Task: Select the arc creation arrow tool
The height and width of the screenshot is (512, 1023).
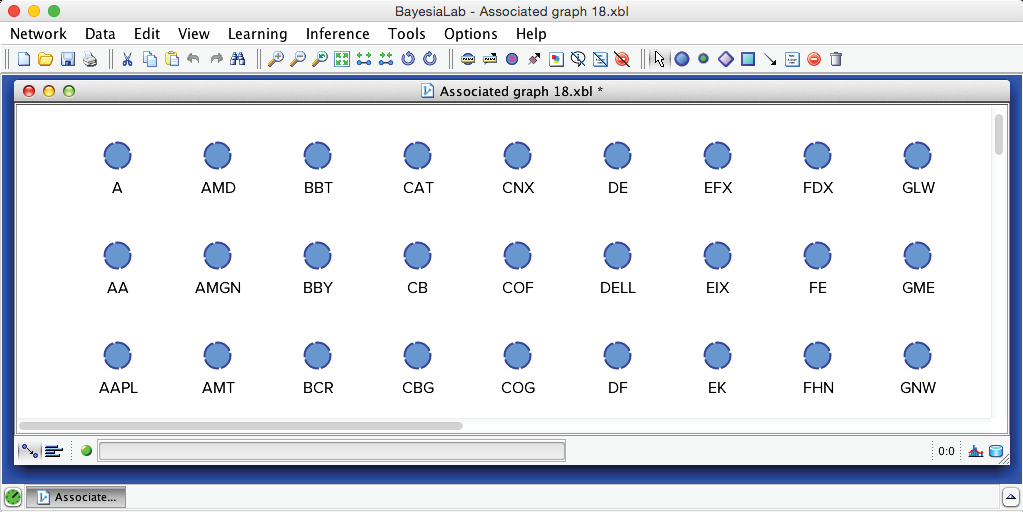Action: (771, 60)
